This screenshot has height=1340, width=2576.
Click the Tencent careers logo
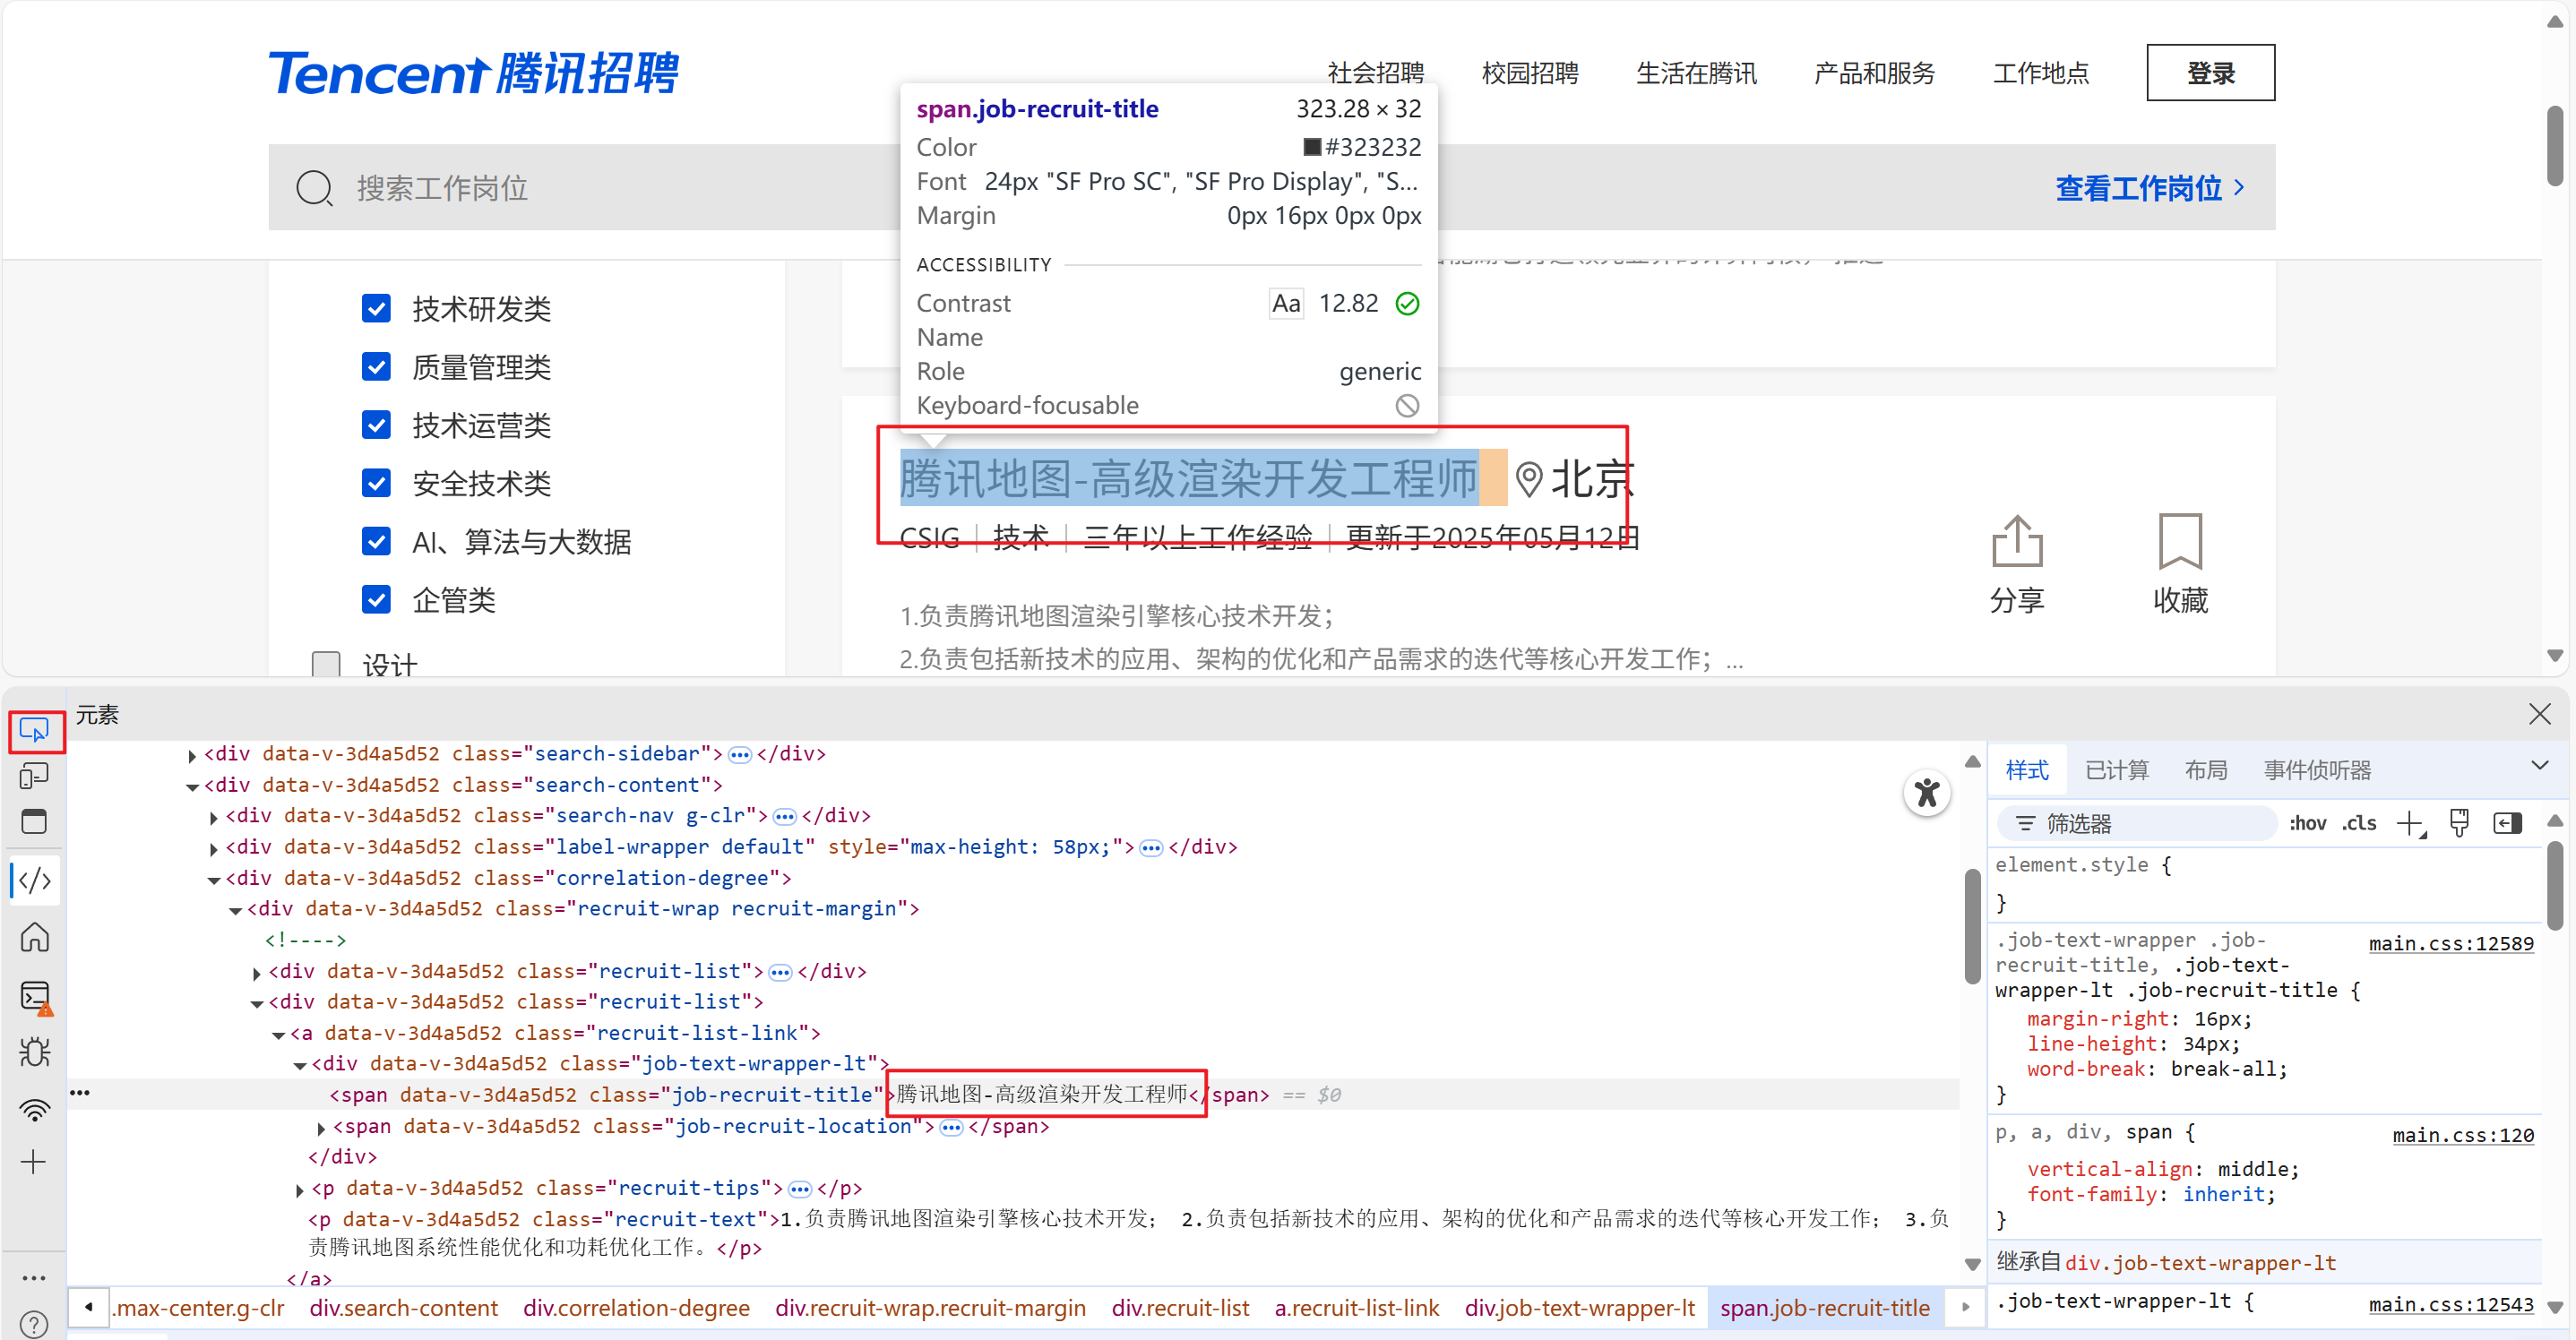(473, 73)
